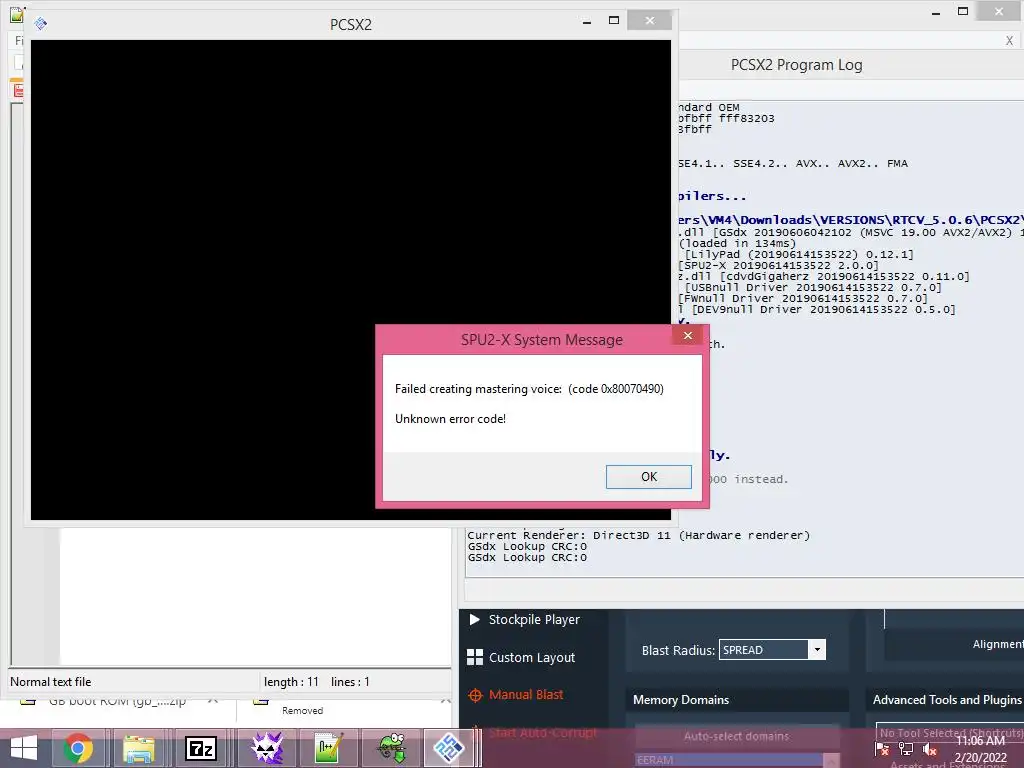Image resolution: width=1024 pixels, height=768 pixels.
Task: Close the PCSX2 Program Log panel
Action: point(1009,40)
